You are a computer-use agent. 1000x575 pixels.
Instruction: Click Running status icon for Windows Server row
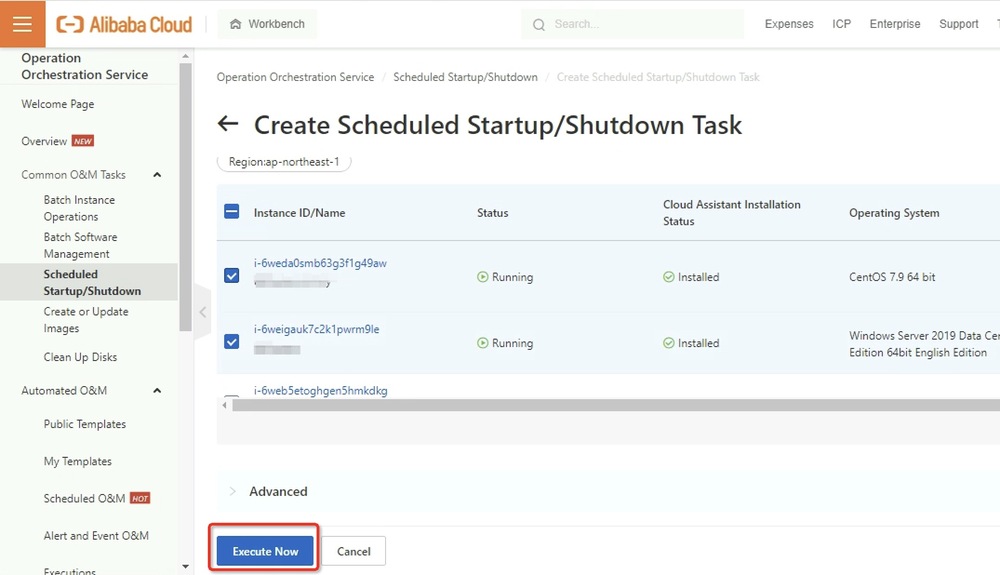pos(483,343)
